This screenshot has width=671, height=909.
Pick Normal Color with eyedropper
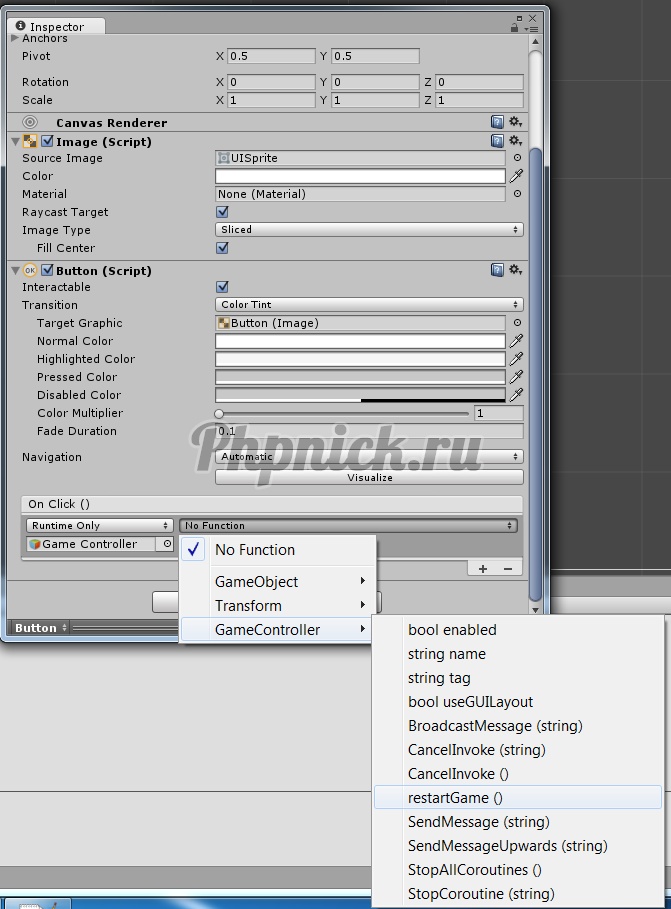coord(516,341)
